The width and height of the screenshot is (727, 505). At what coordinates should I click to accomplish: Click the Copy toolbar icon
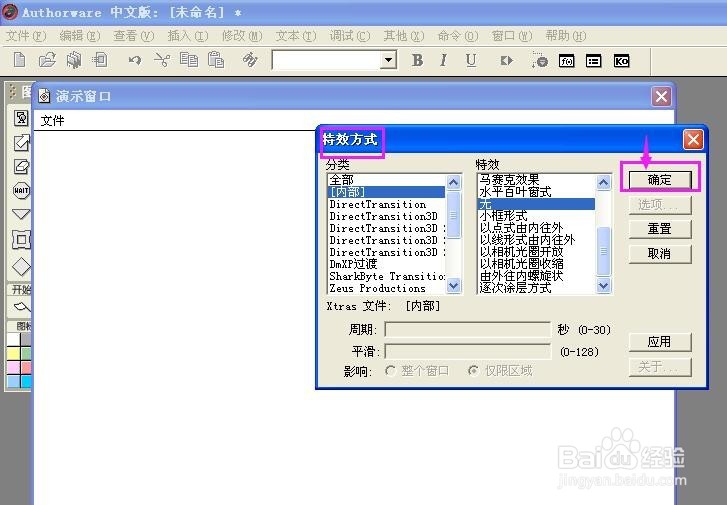point(189,60)
